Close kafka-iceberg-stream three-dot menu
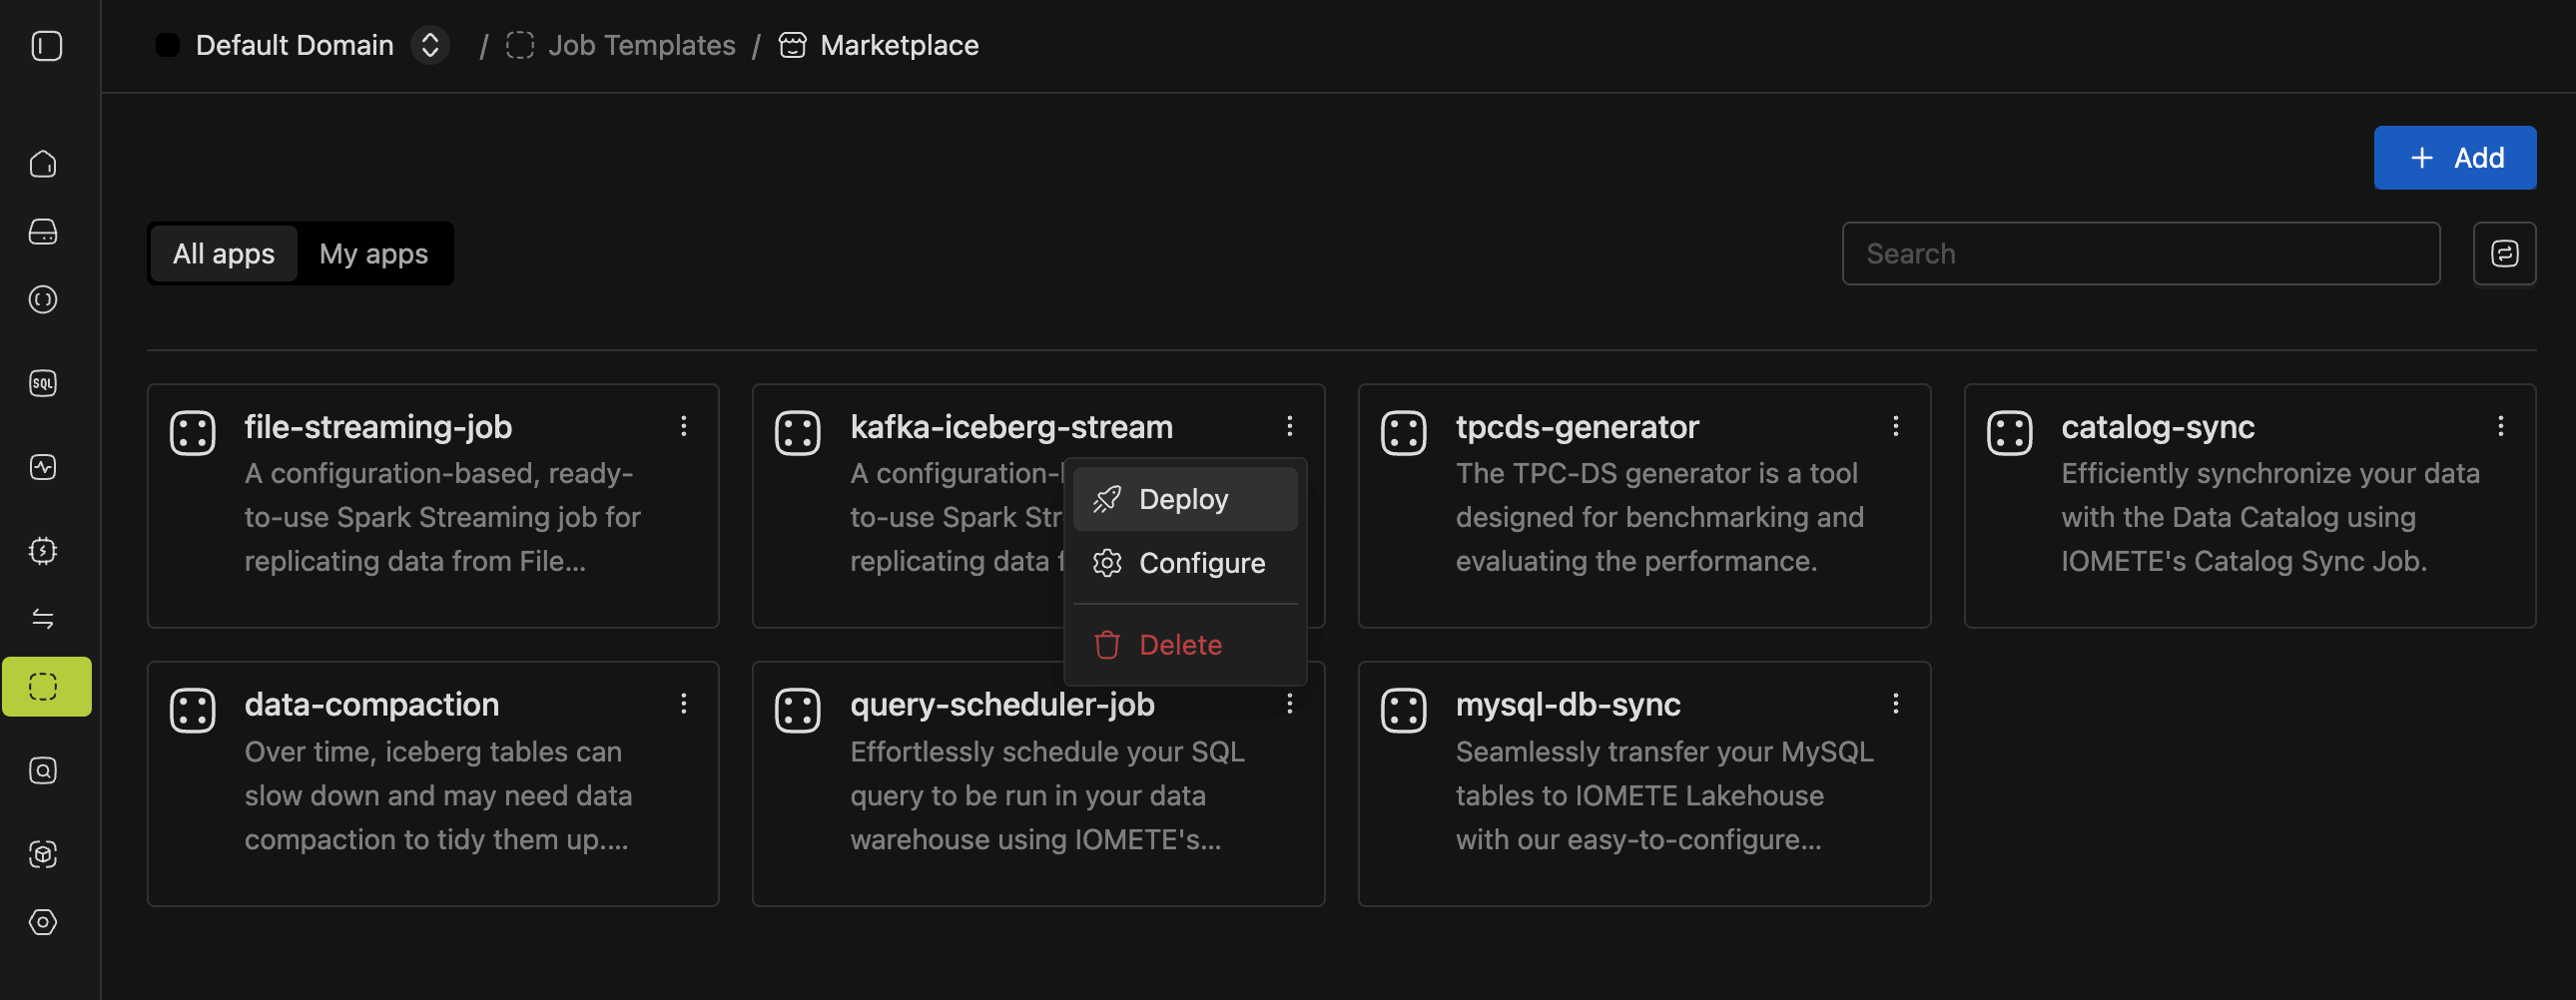 tap(1290, 427)
